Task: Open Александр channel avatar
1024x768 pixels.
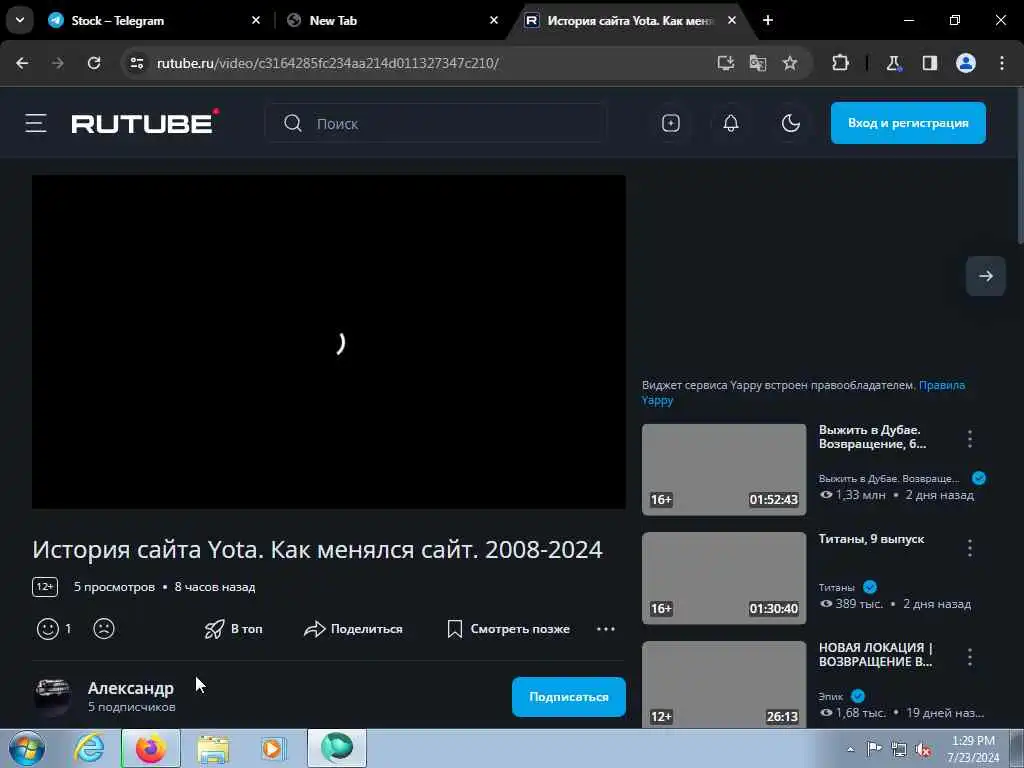Action: pos(52,697)
